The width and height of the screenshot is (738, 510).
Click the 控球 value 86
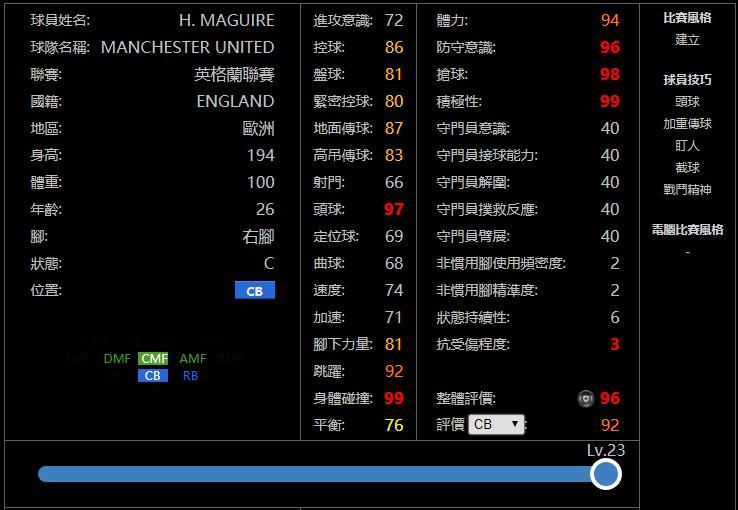click(x=394, y=47)
